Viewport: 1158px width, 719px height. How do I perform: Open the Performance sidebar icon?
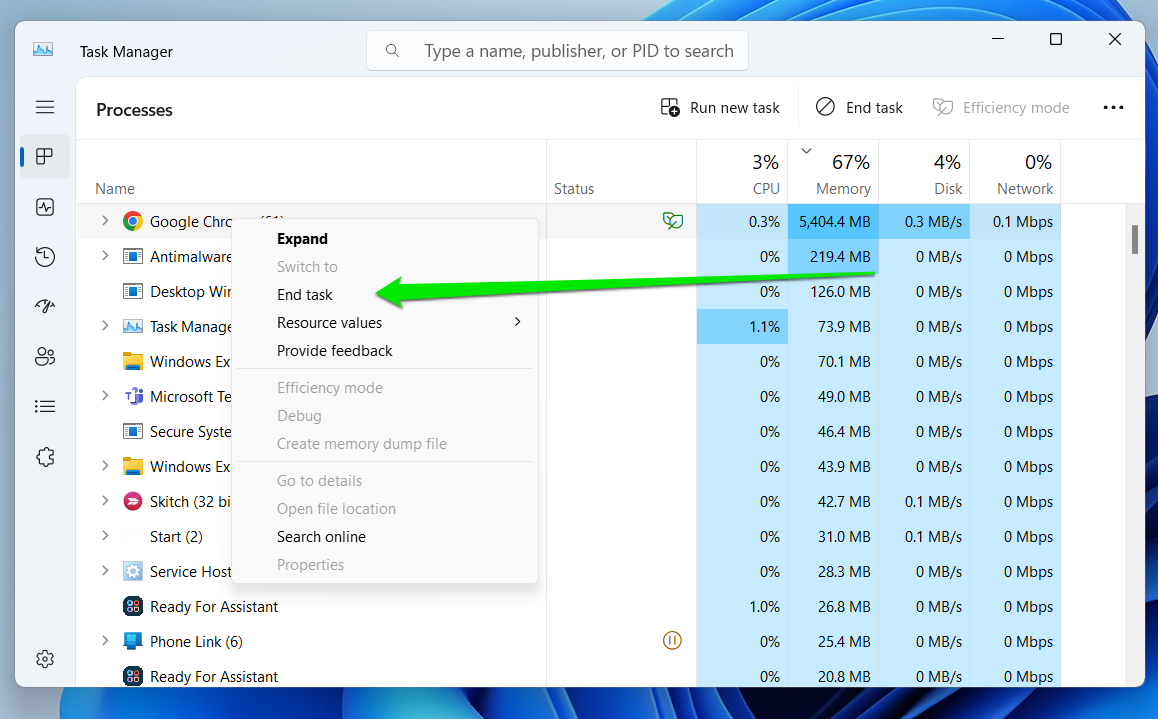pos(45,207)
